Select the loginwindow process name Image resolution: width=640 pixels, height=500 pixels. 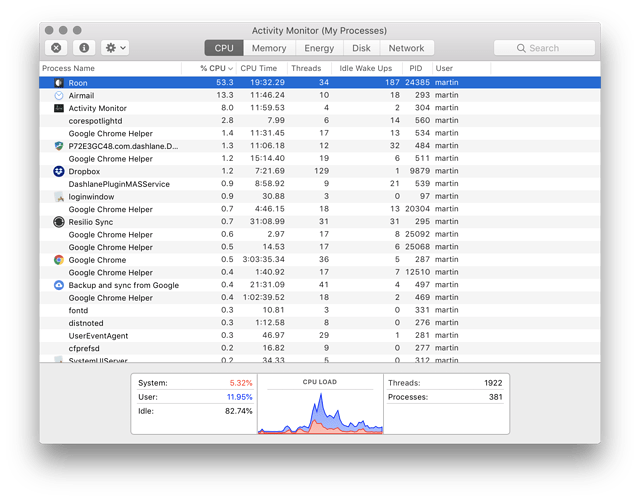click(x=91, y=197)
